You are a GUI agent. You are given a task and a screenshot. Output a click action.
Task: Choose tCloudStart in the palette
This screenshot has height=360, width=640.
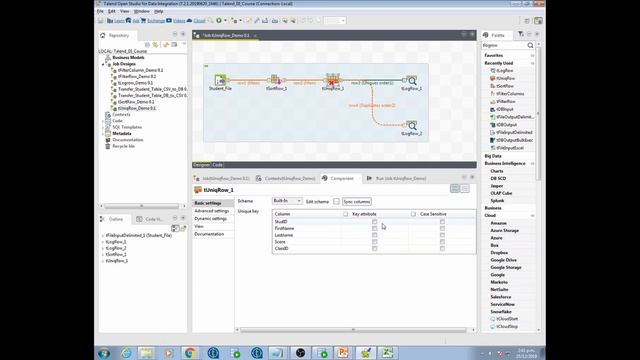point(507,319)
